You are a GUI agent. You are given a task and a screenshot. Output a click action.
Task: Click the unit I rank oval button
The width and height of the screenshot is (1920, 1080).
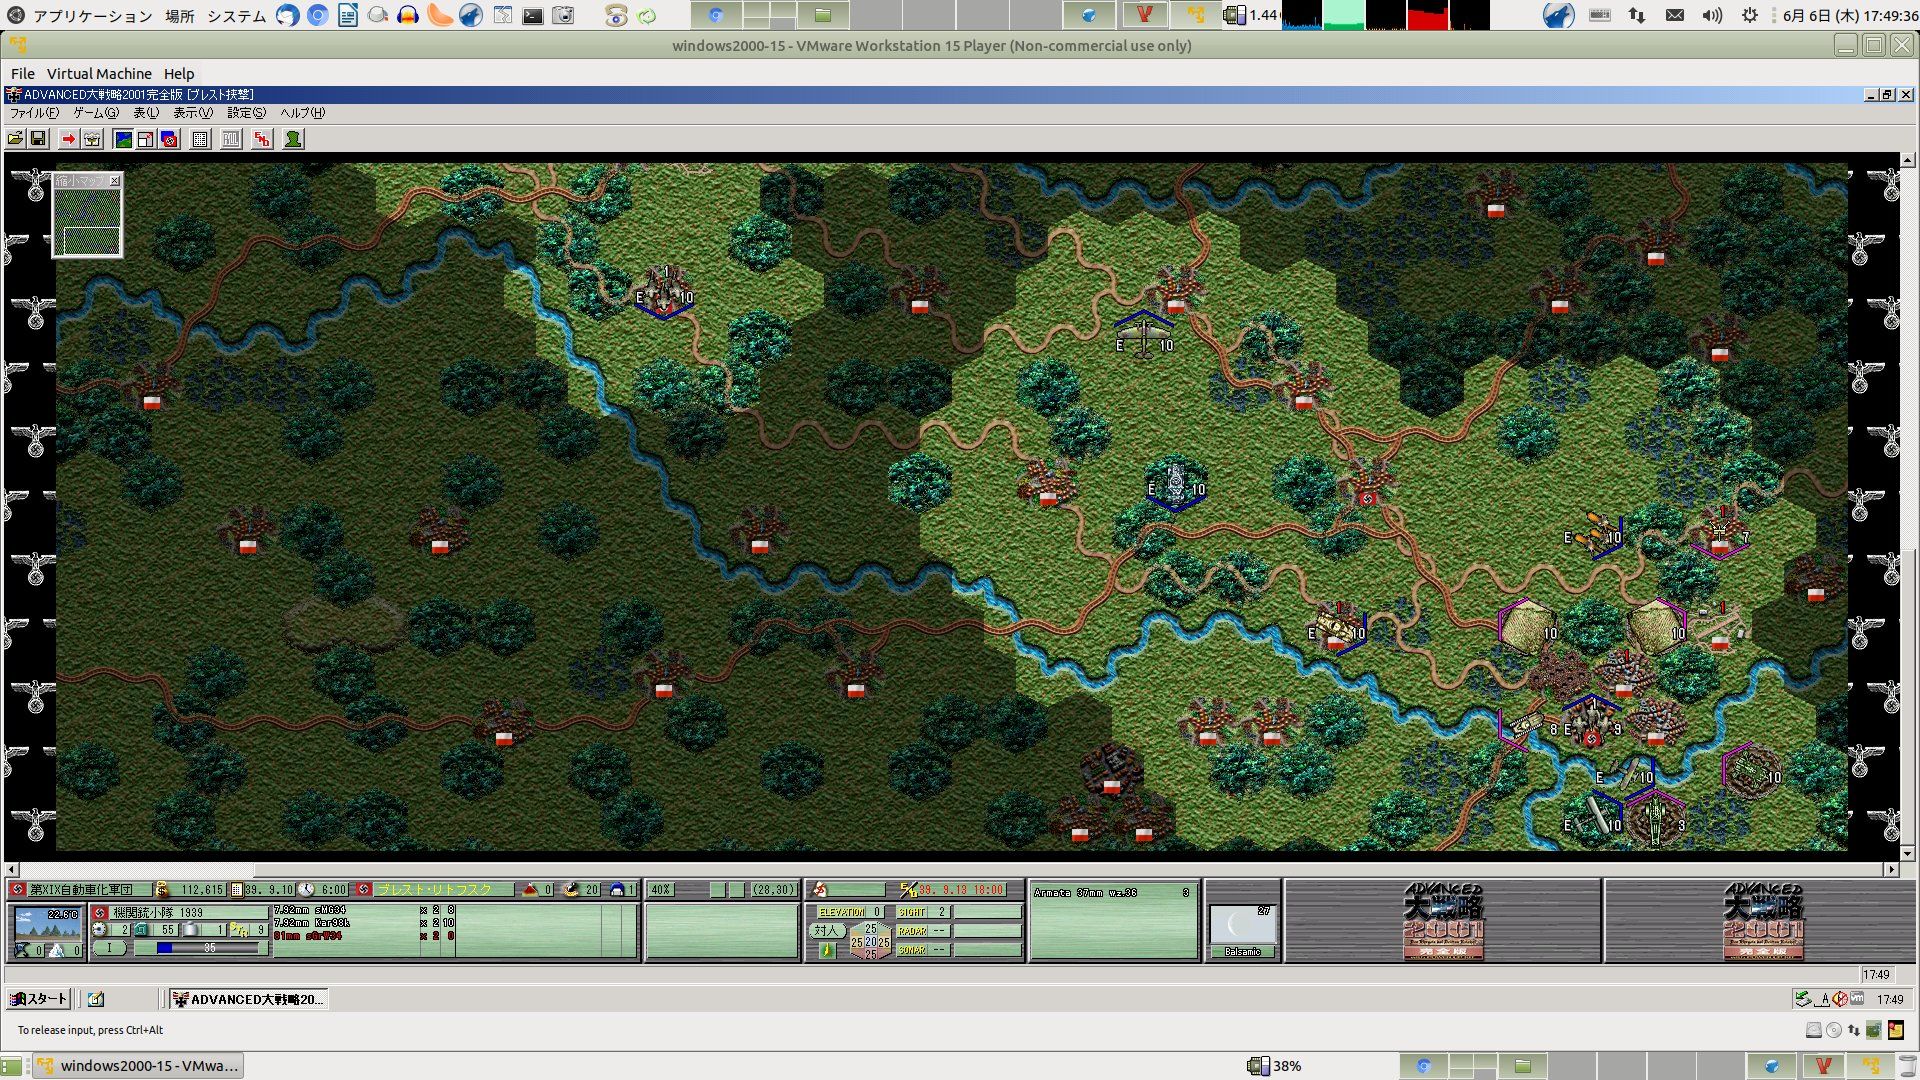[x=109, y=948]
